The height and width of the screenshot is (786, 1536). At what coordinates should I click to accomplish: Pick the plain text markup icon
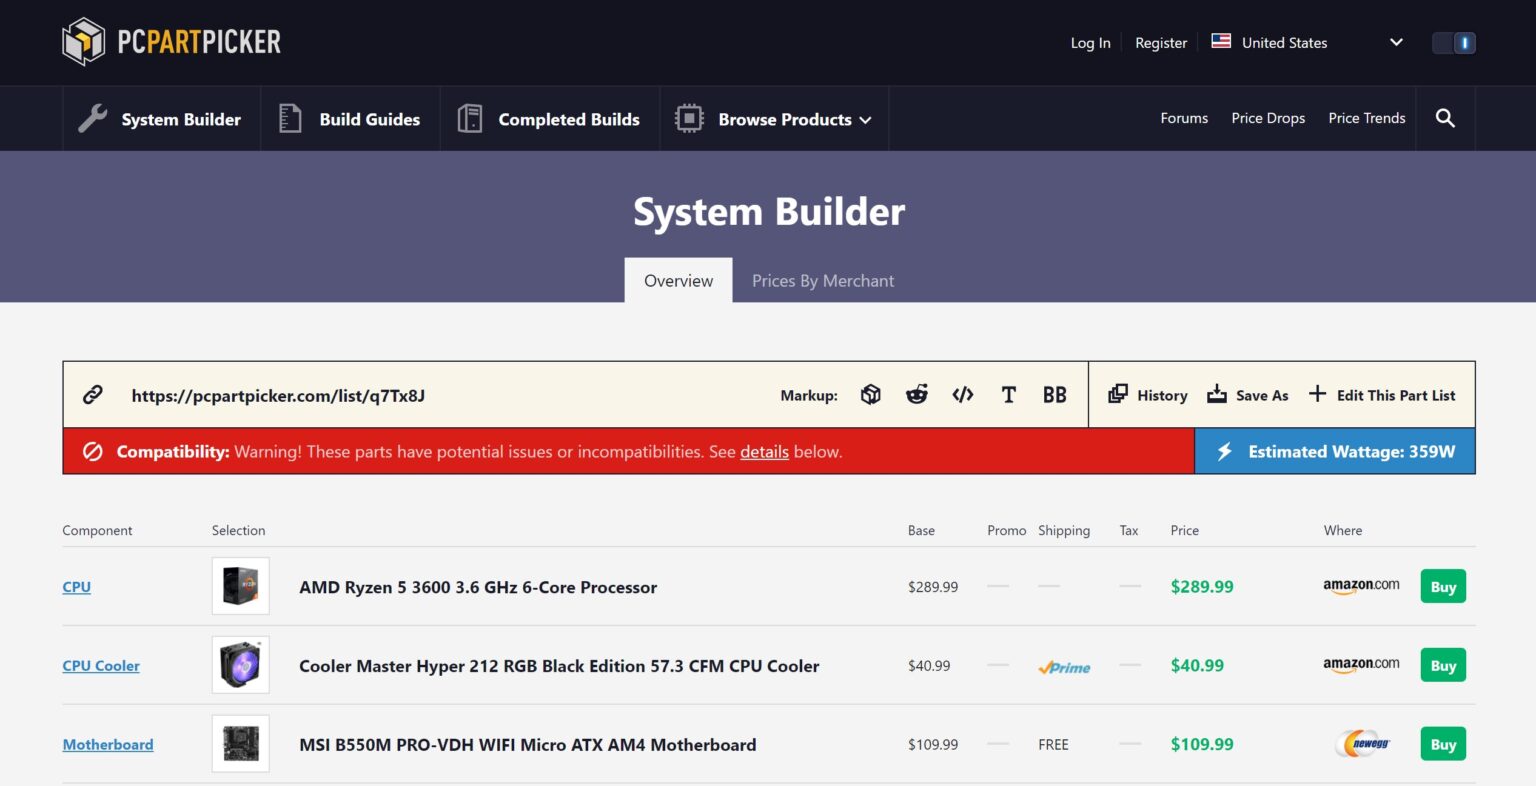tap(1008, 395)
